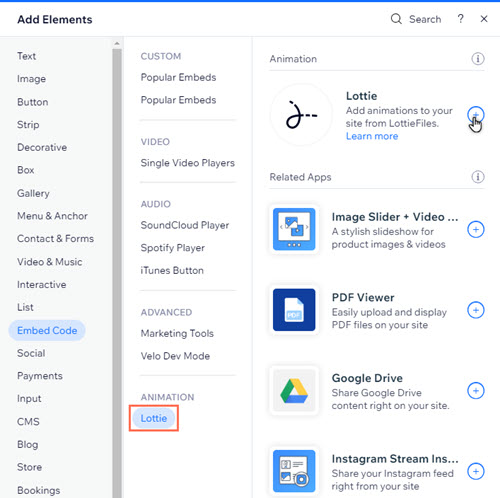Screen dimensions: 500x498
Task: Click the Search magnifier in header
Action: [396, 19]
